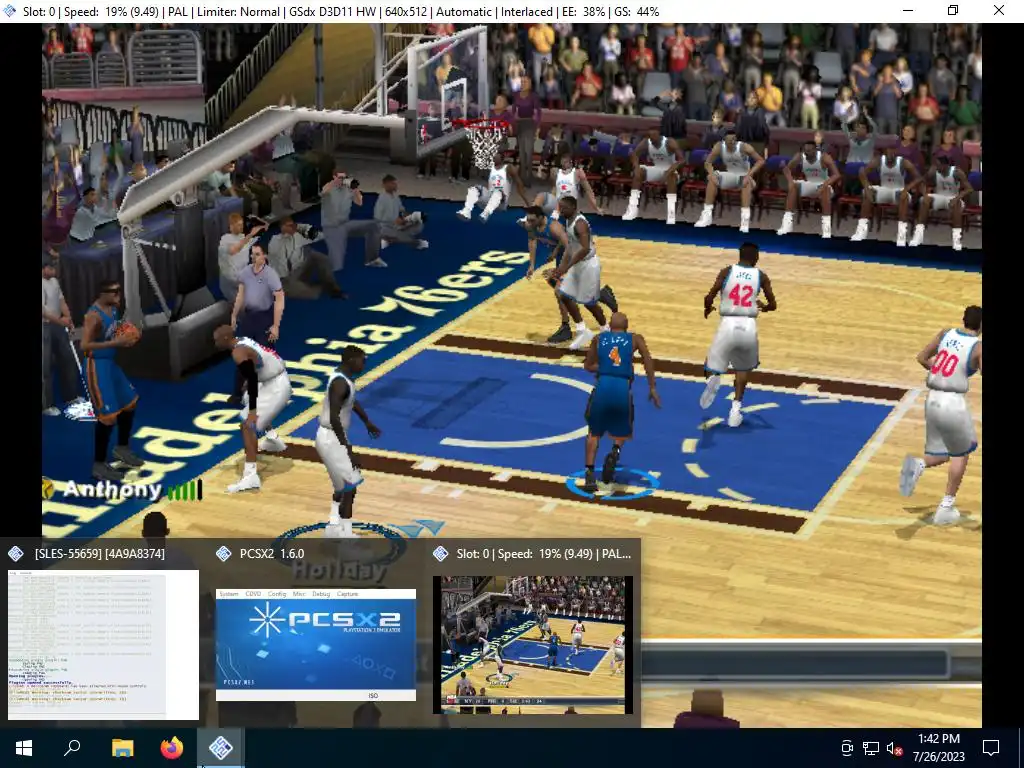Switch to the PCSX2 1.6.0 window preview
The width and height of the screenshot is (1024, 768).
tap(315, 645)
